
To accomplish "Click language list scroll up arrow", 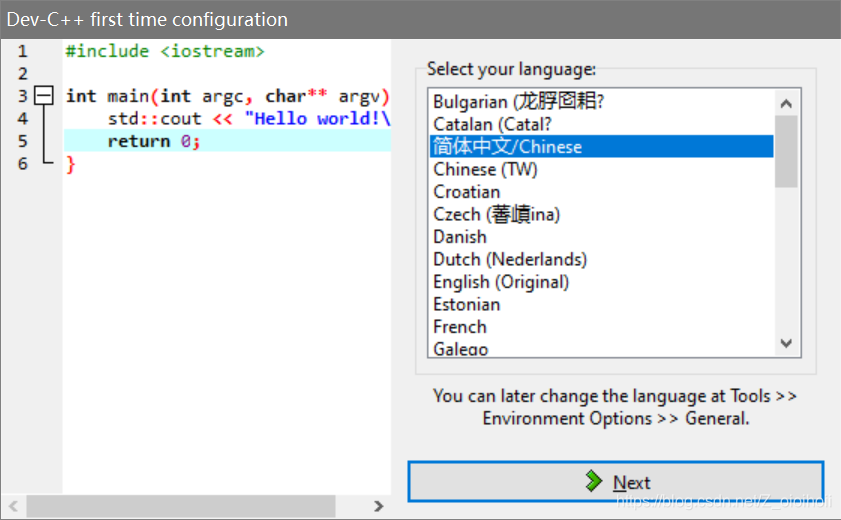I will tap(786, 103).
